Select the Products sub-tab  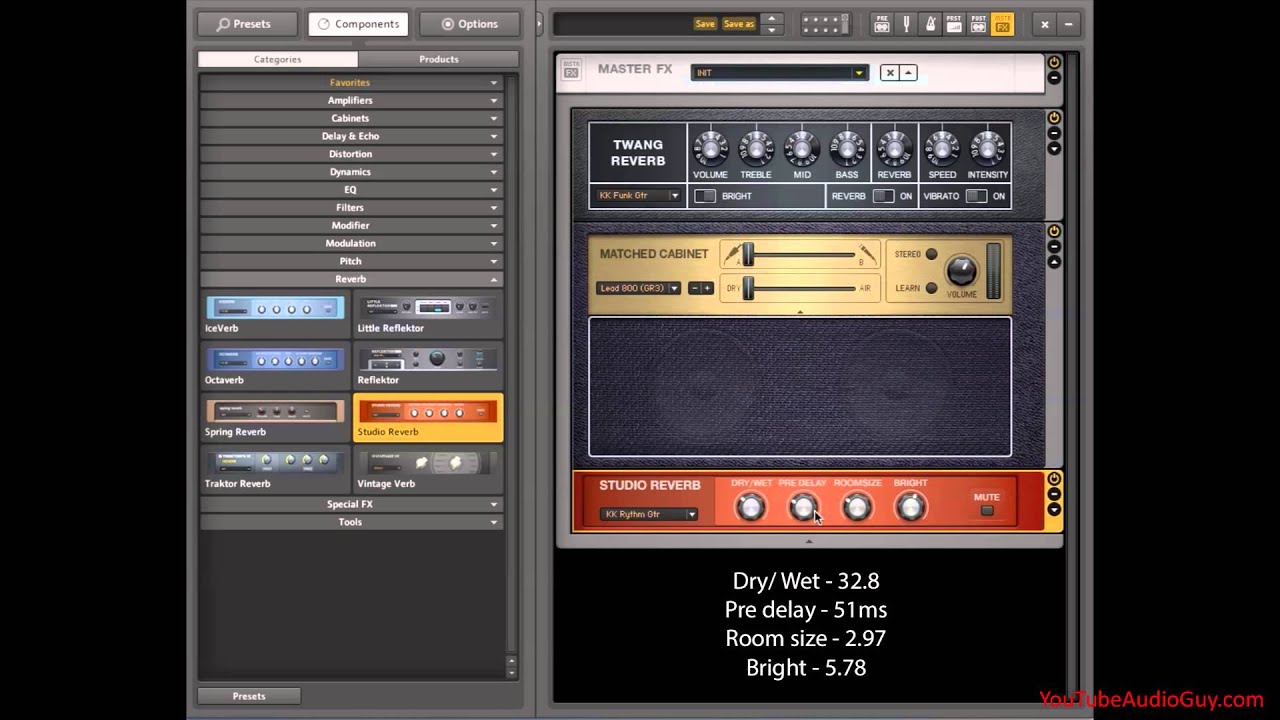tap(439, 59)
